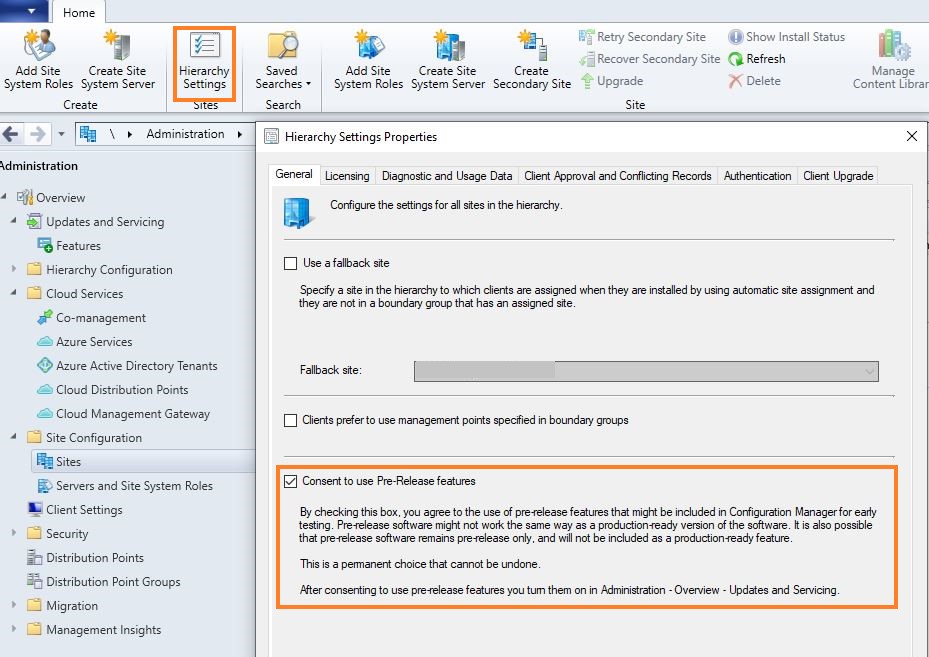Click the Upgrade ribbon button

point(611,81)
